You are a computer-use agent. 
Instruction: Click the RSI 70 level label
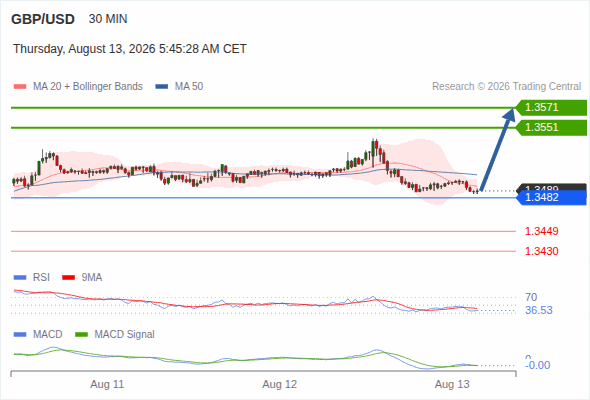[531, 297]
